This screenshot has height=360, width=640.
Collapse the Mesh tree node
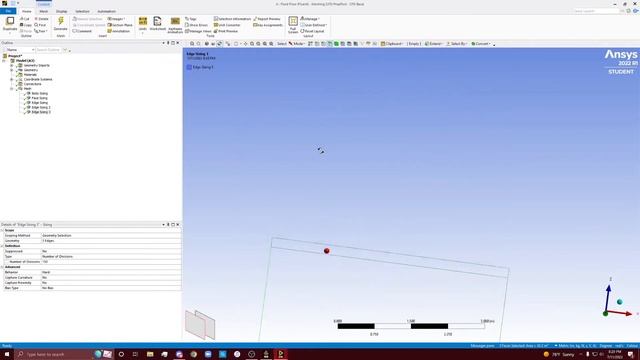click(12, 89)
